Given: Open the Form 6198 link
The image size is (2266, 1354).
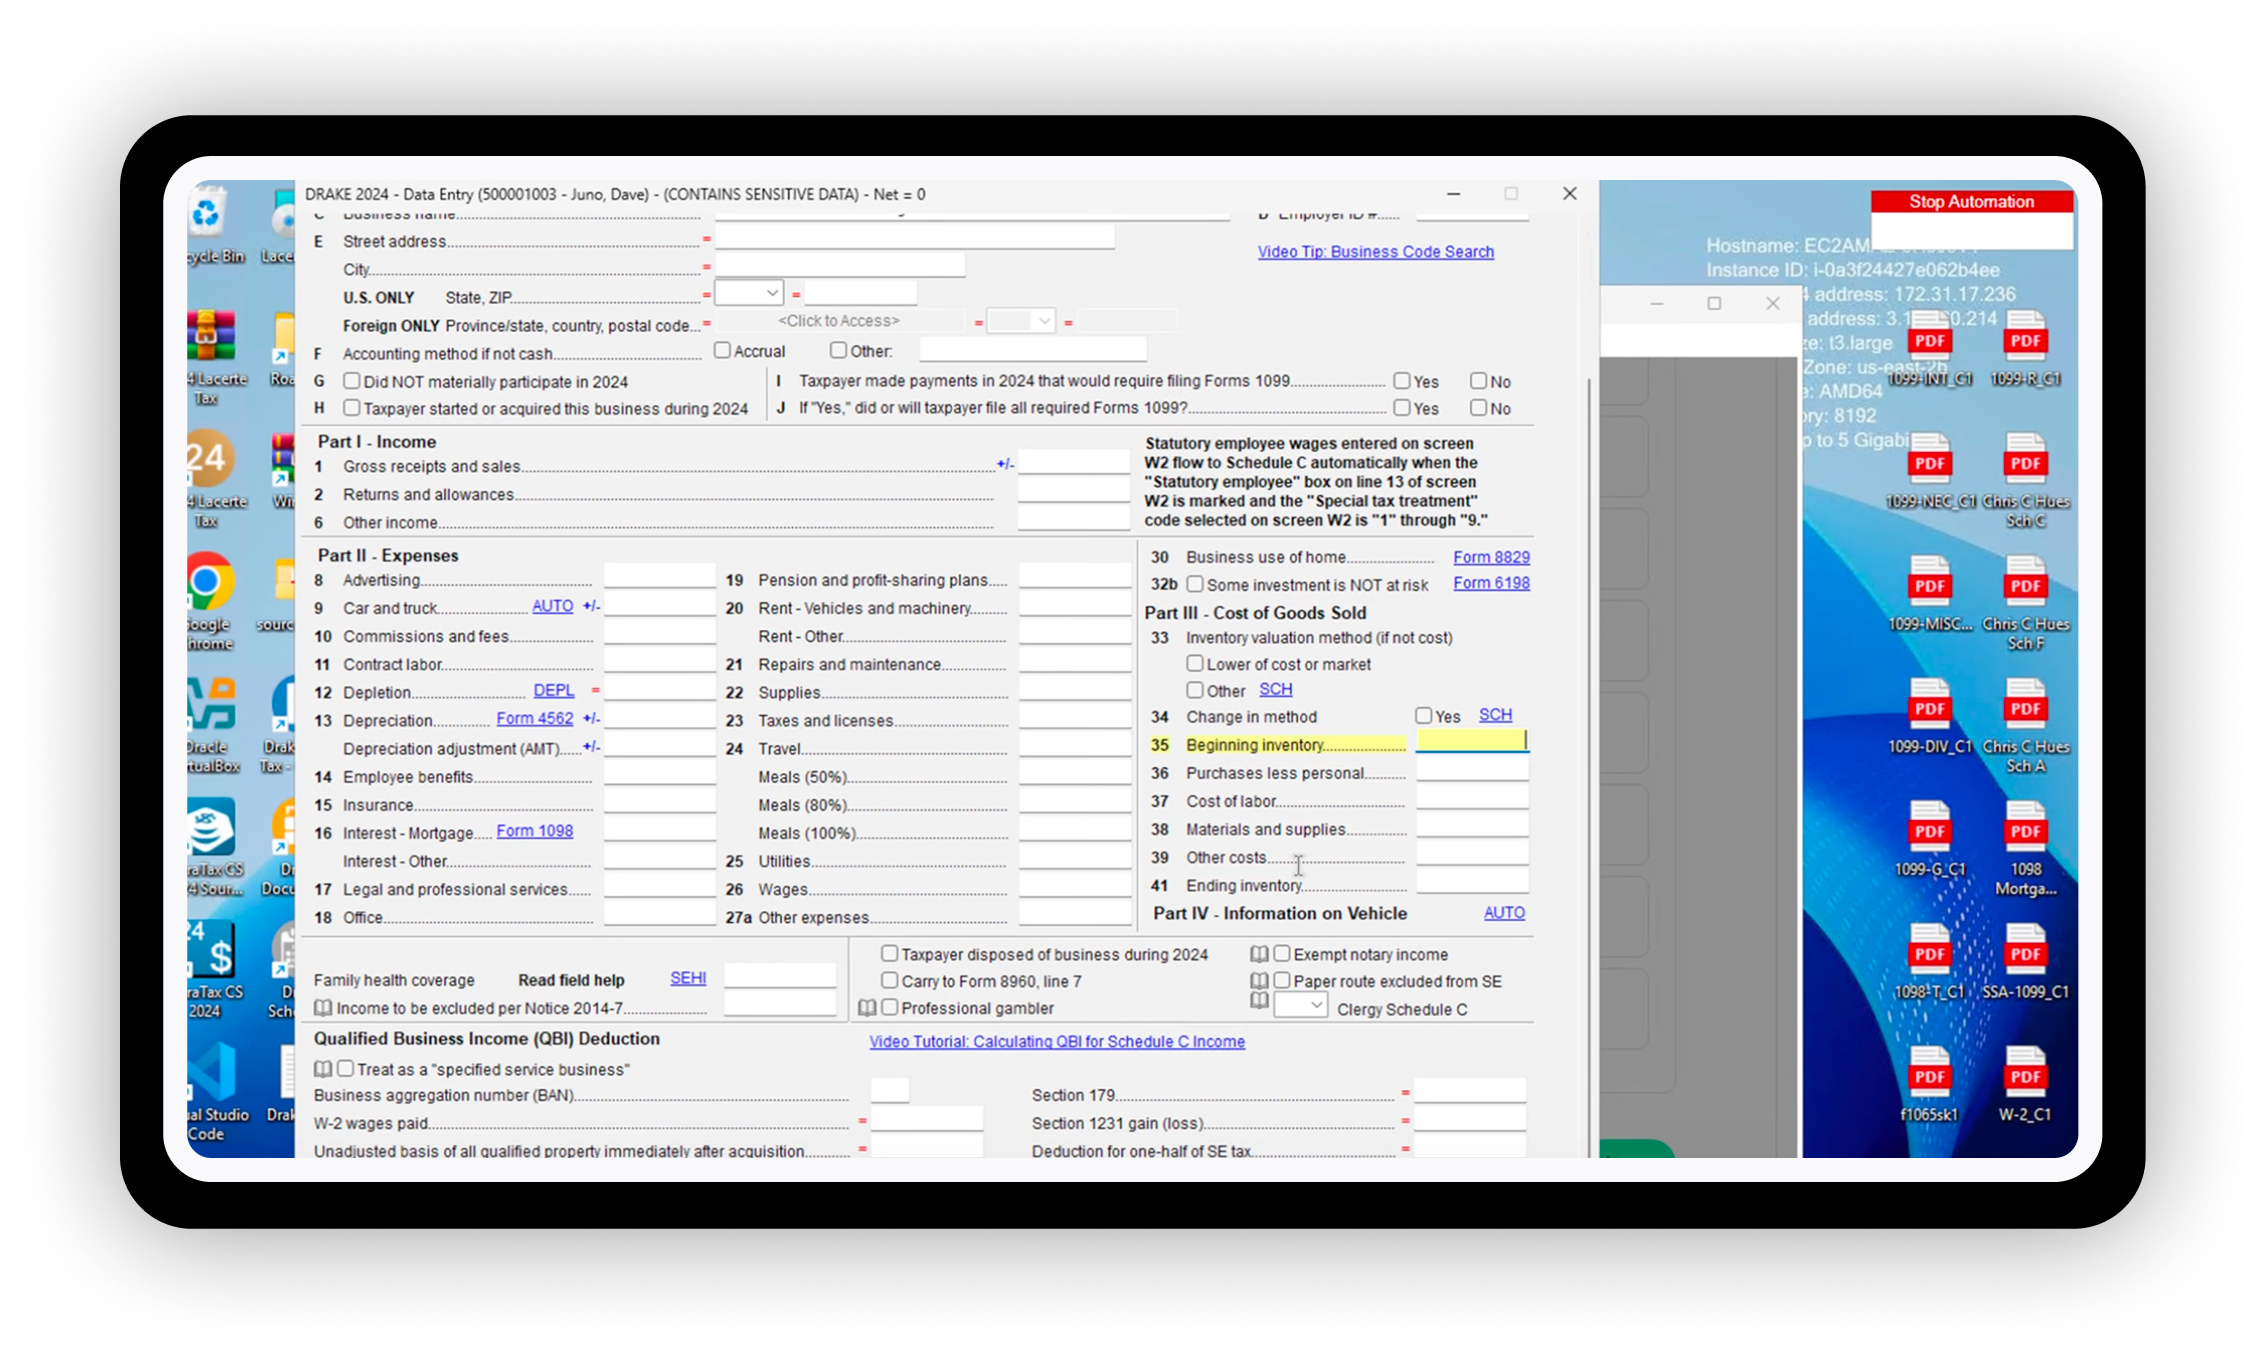Looking at the screenshot, I should (x=1491, y=583).
